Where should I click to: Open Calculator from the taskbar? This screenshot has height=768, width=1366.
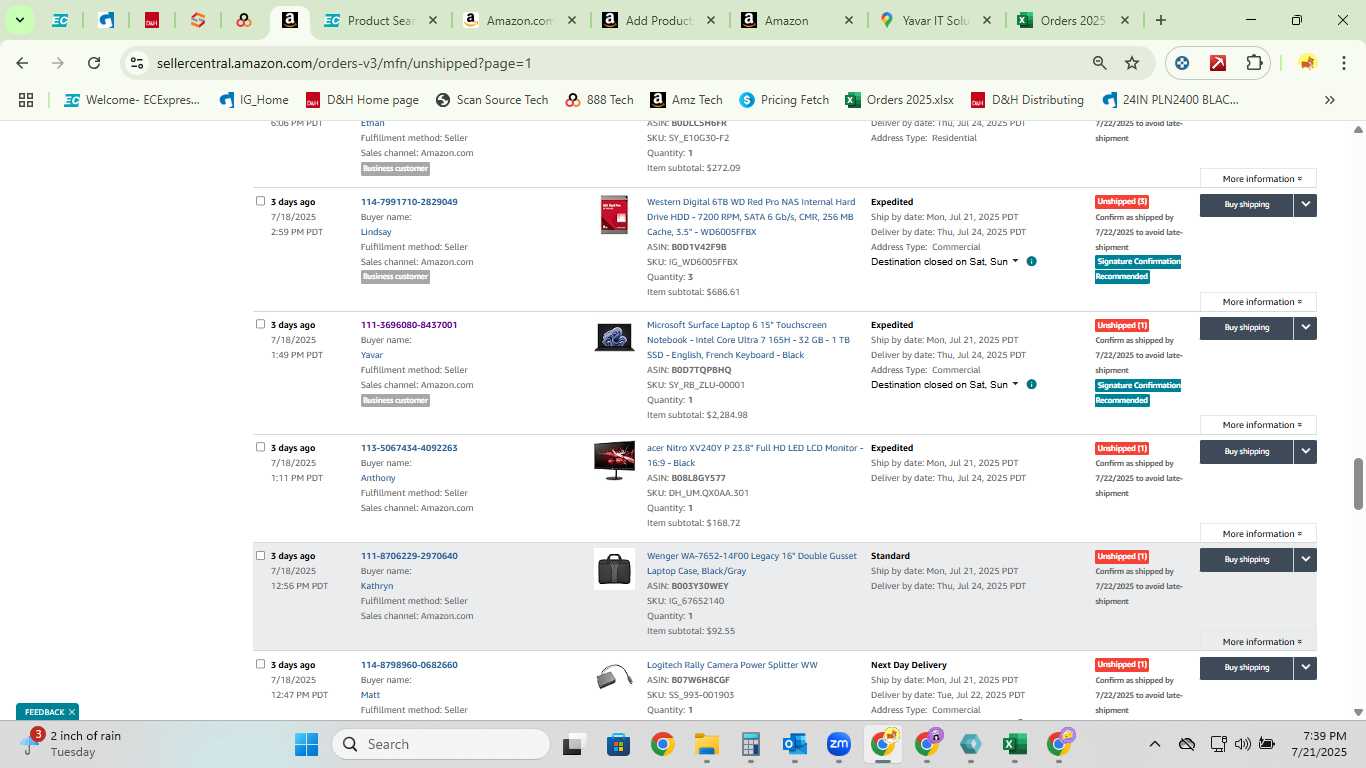751,744
